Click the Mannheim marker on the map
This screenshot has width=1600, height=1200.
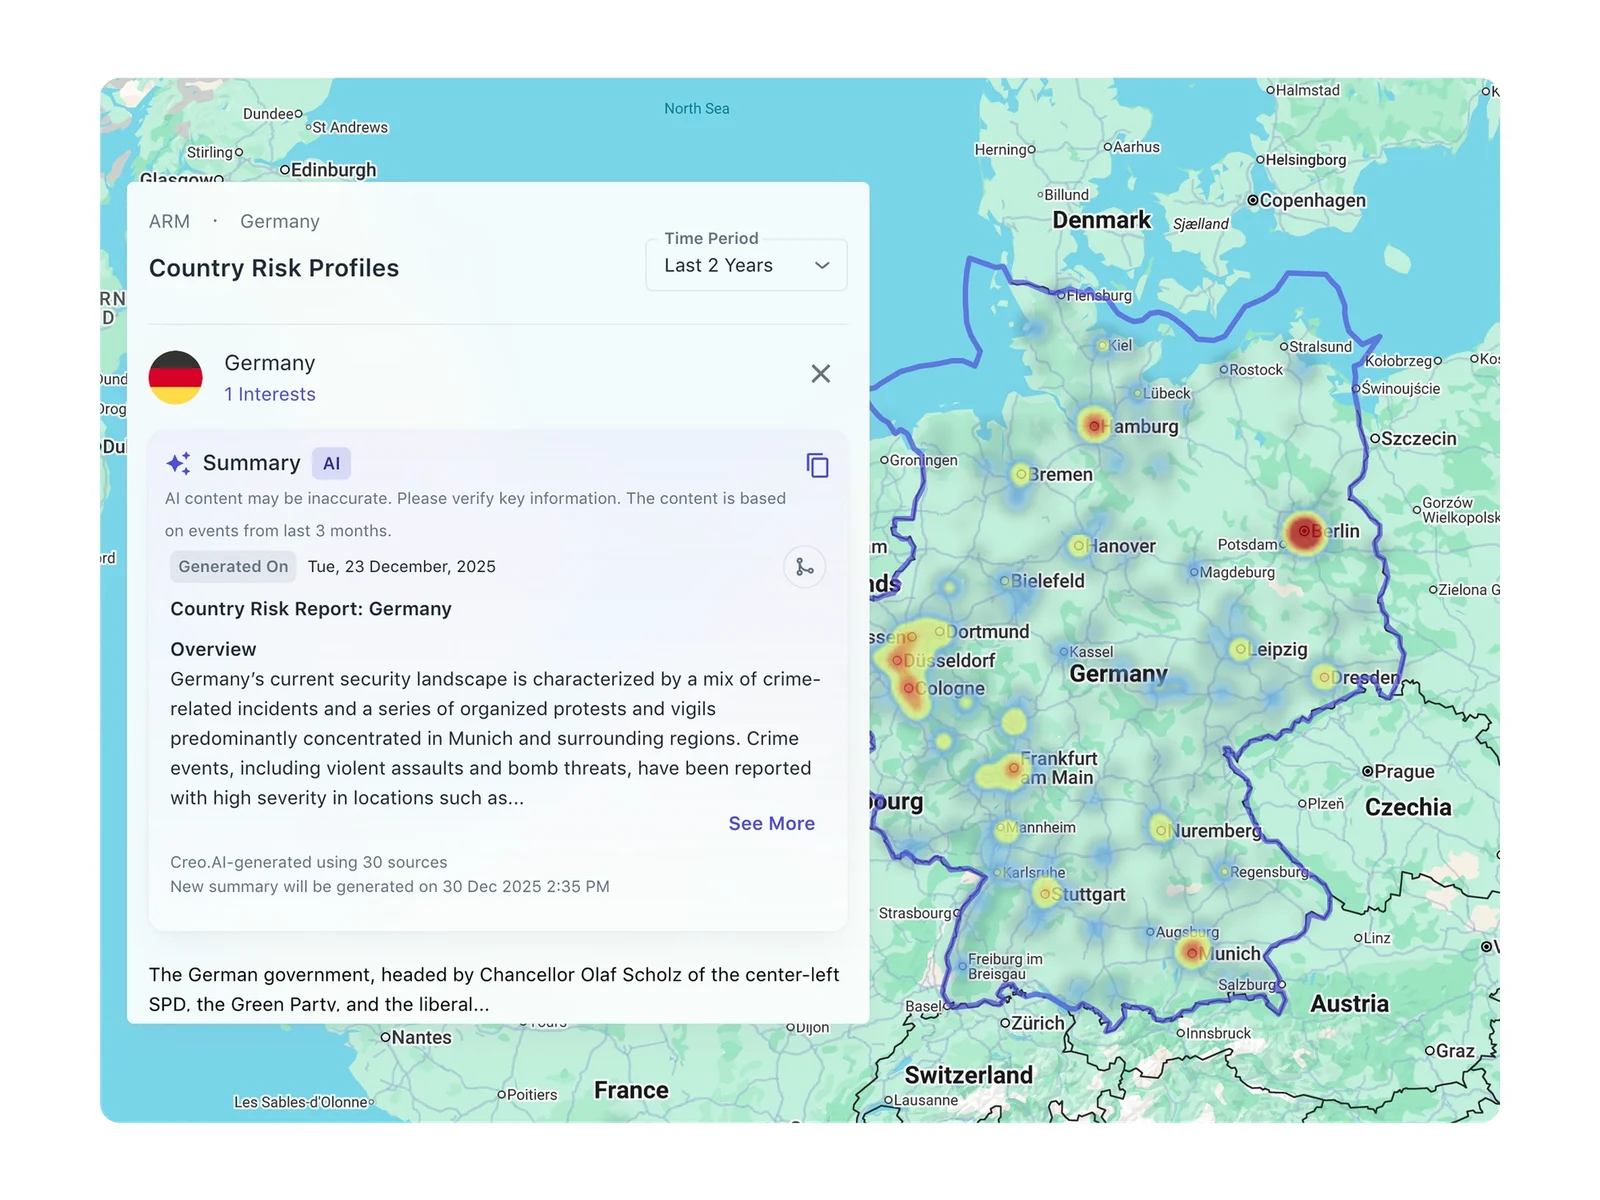pos(1001,828)
